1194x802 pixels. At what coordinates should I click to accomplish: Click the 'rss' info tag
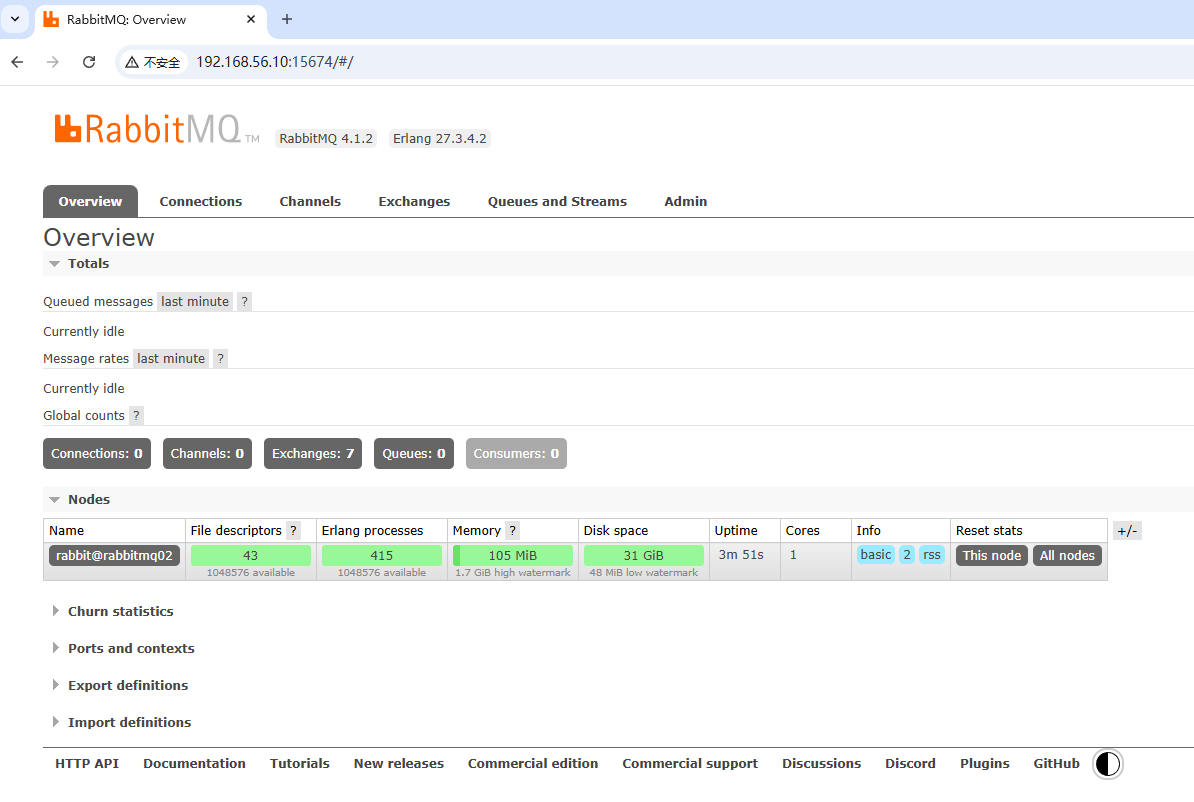[x=932, y=555]
